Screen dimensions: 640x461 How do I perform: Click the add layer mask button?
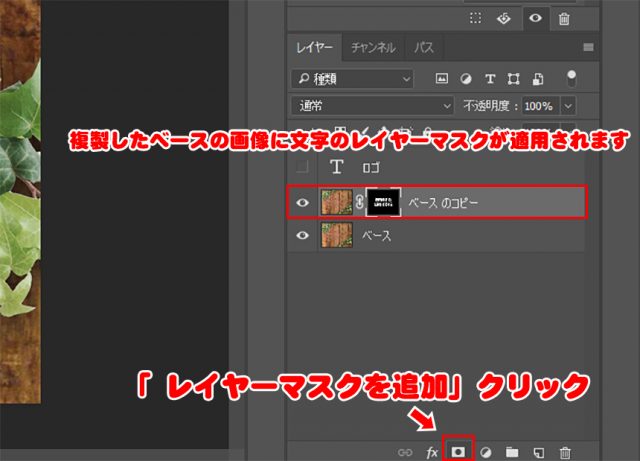click(x=458, y=452)
